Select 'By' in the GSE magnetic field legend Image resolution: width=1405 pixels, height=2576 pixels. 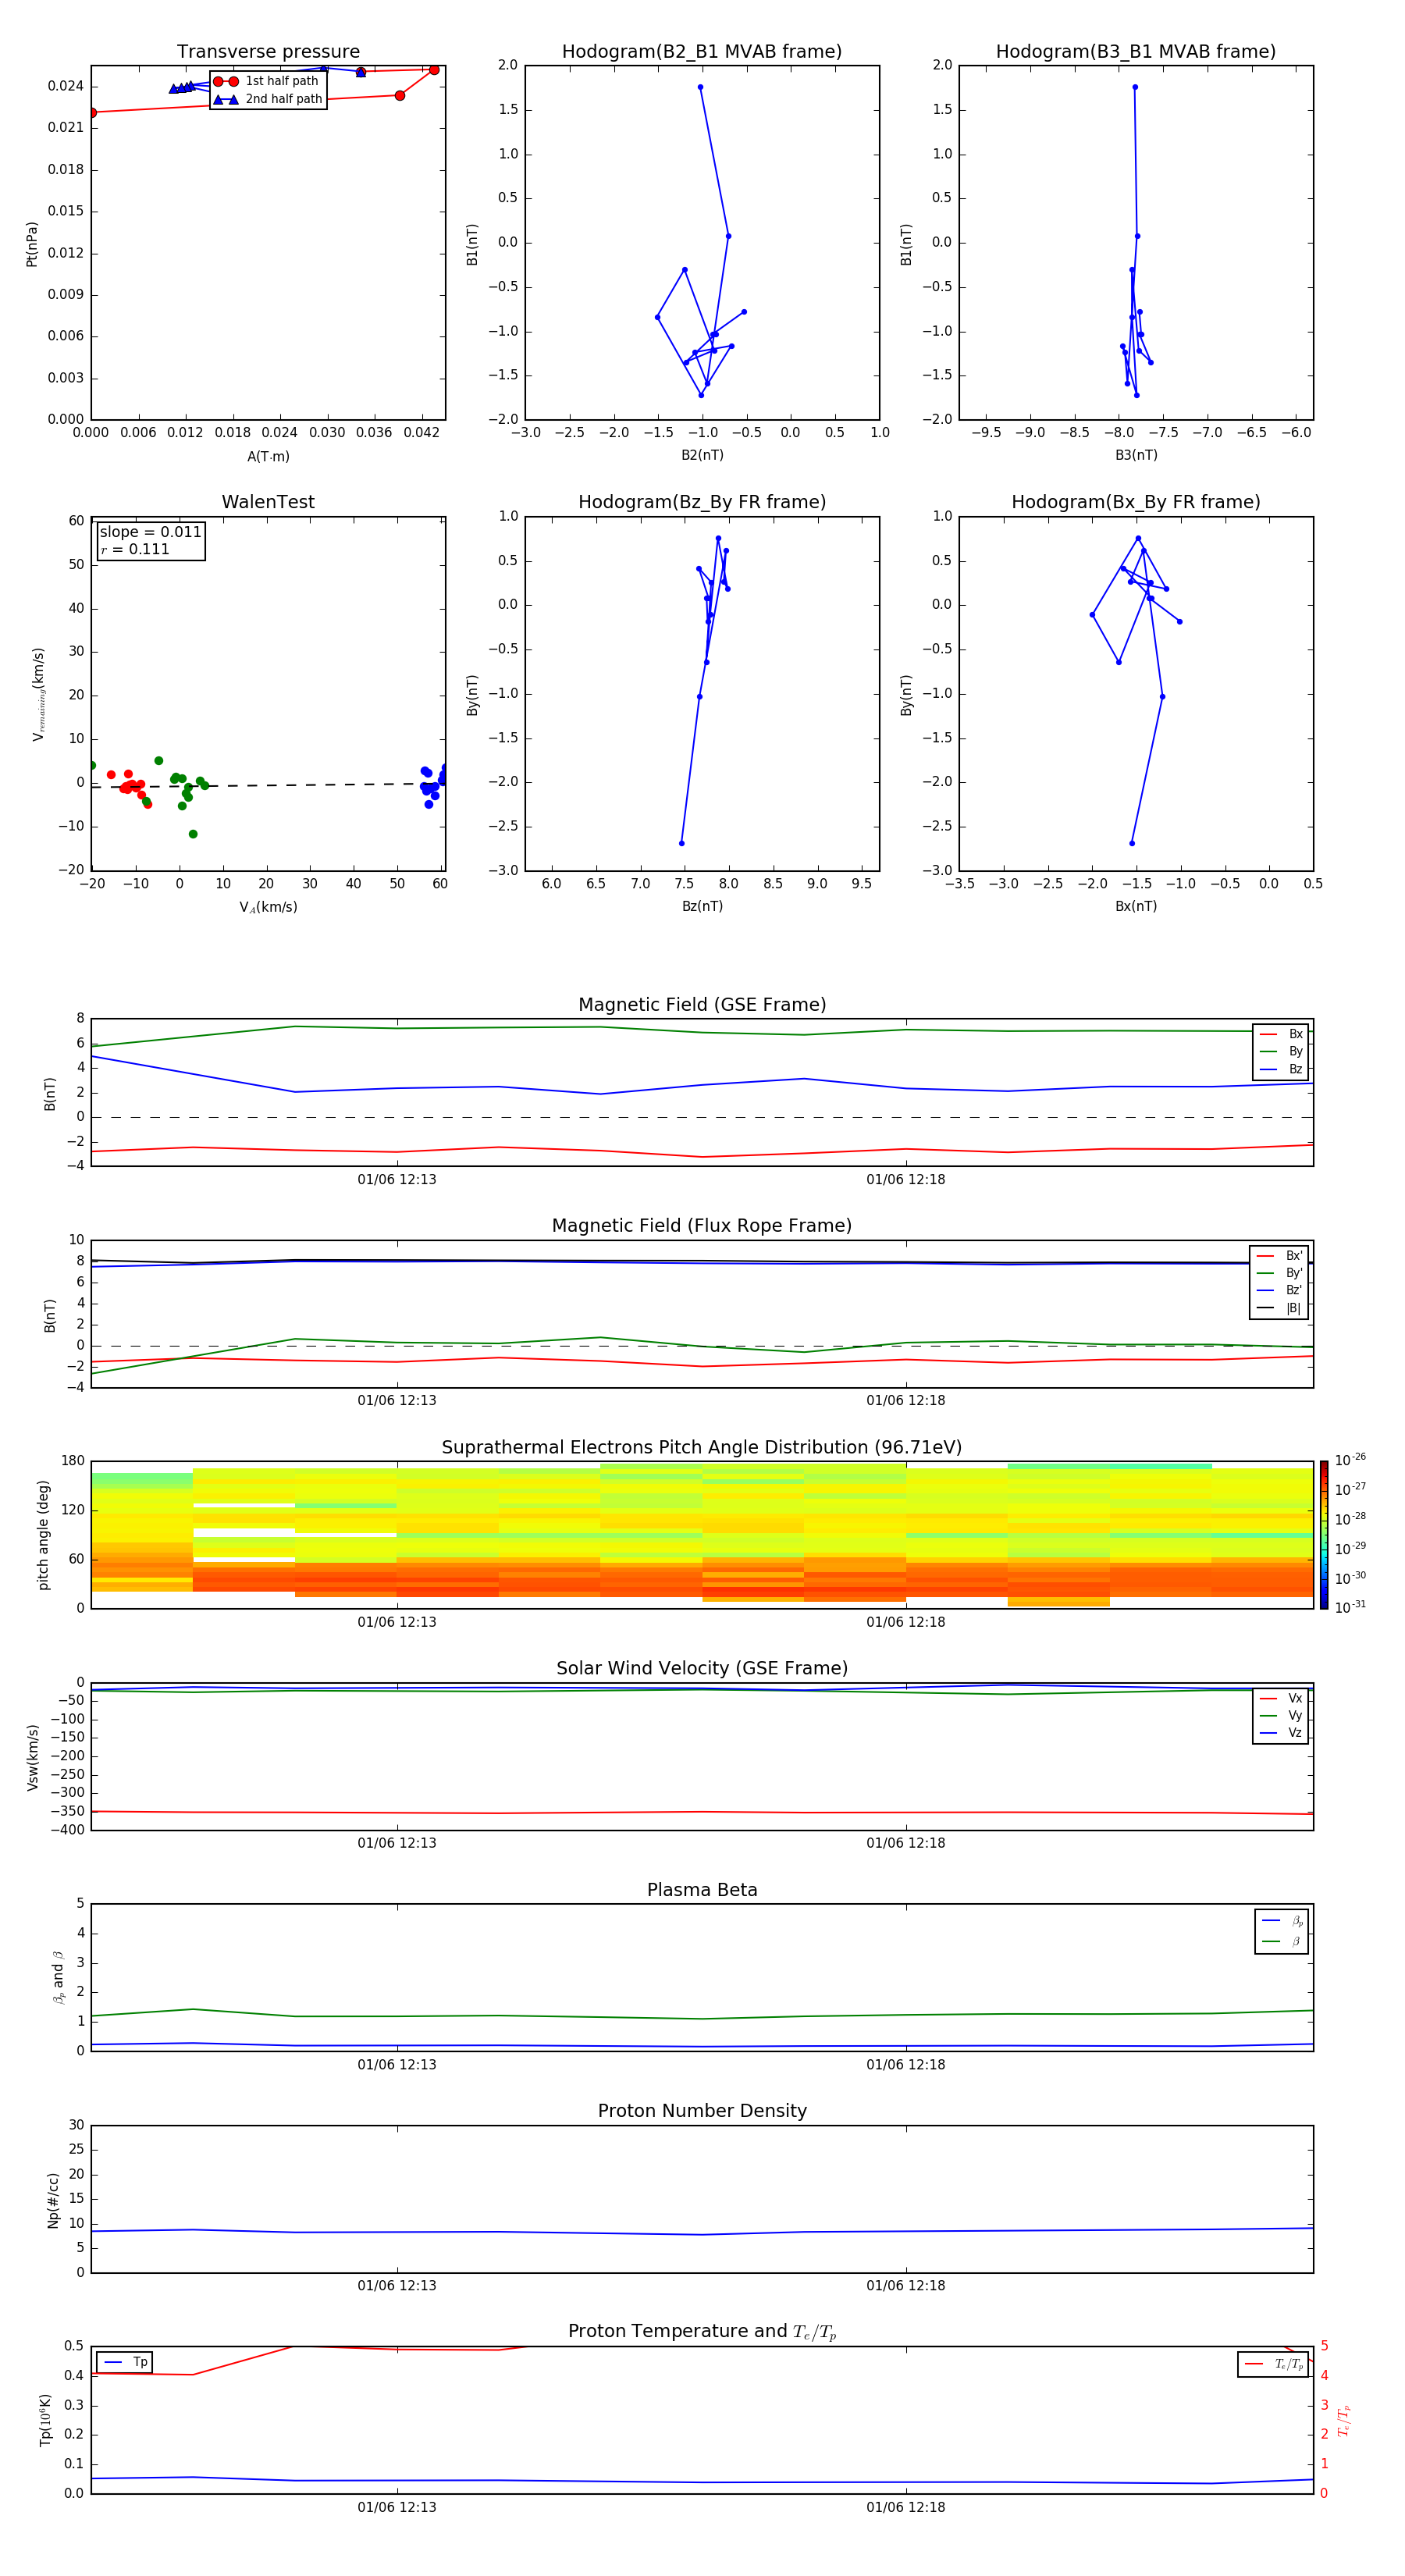pos(1281,1051)
